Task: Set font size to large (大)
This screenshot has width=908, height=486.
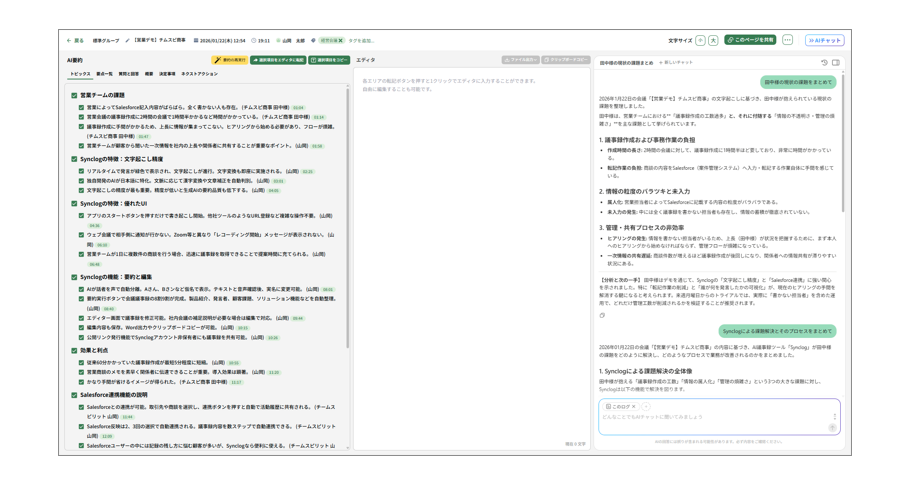Action: tap(713, 41)
